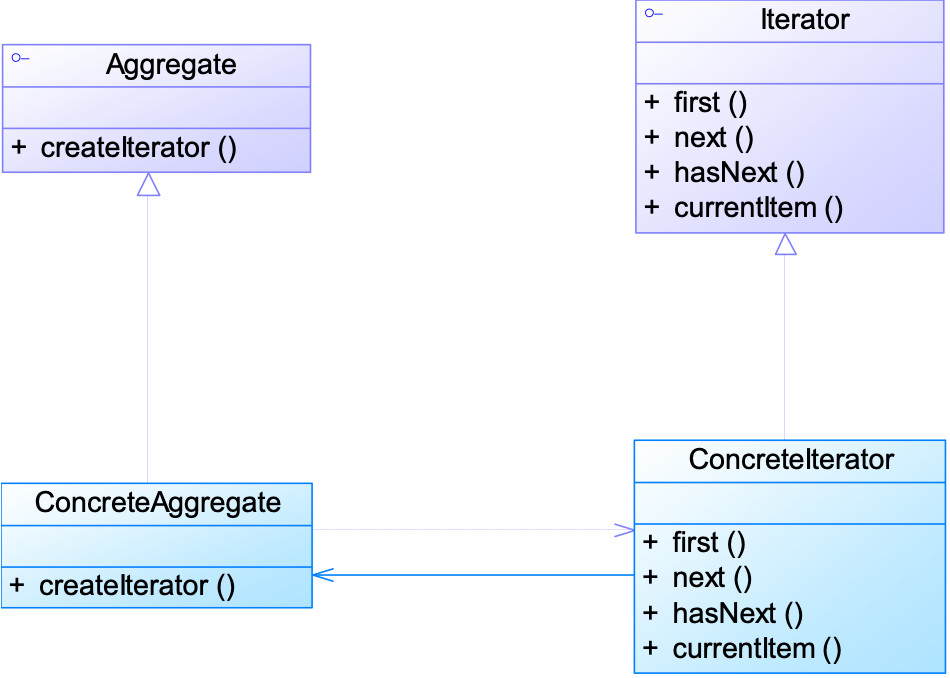Select createIterator () in ConcreteAggregate
This screenshot has width=950, height=678.
(137, 586)
